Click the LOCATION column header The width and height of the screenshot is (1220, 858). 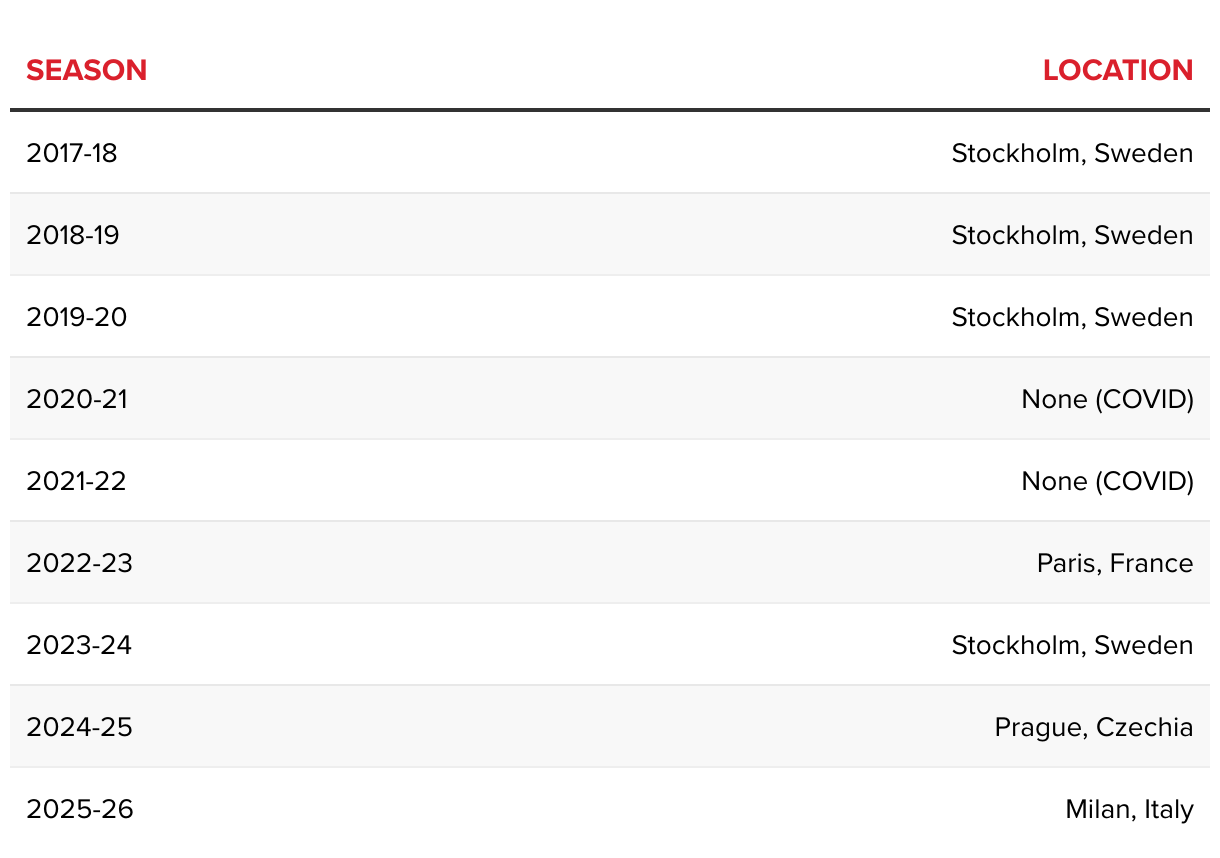tap(1118, 70)
